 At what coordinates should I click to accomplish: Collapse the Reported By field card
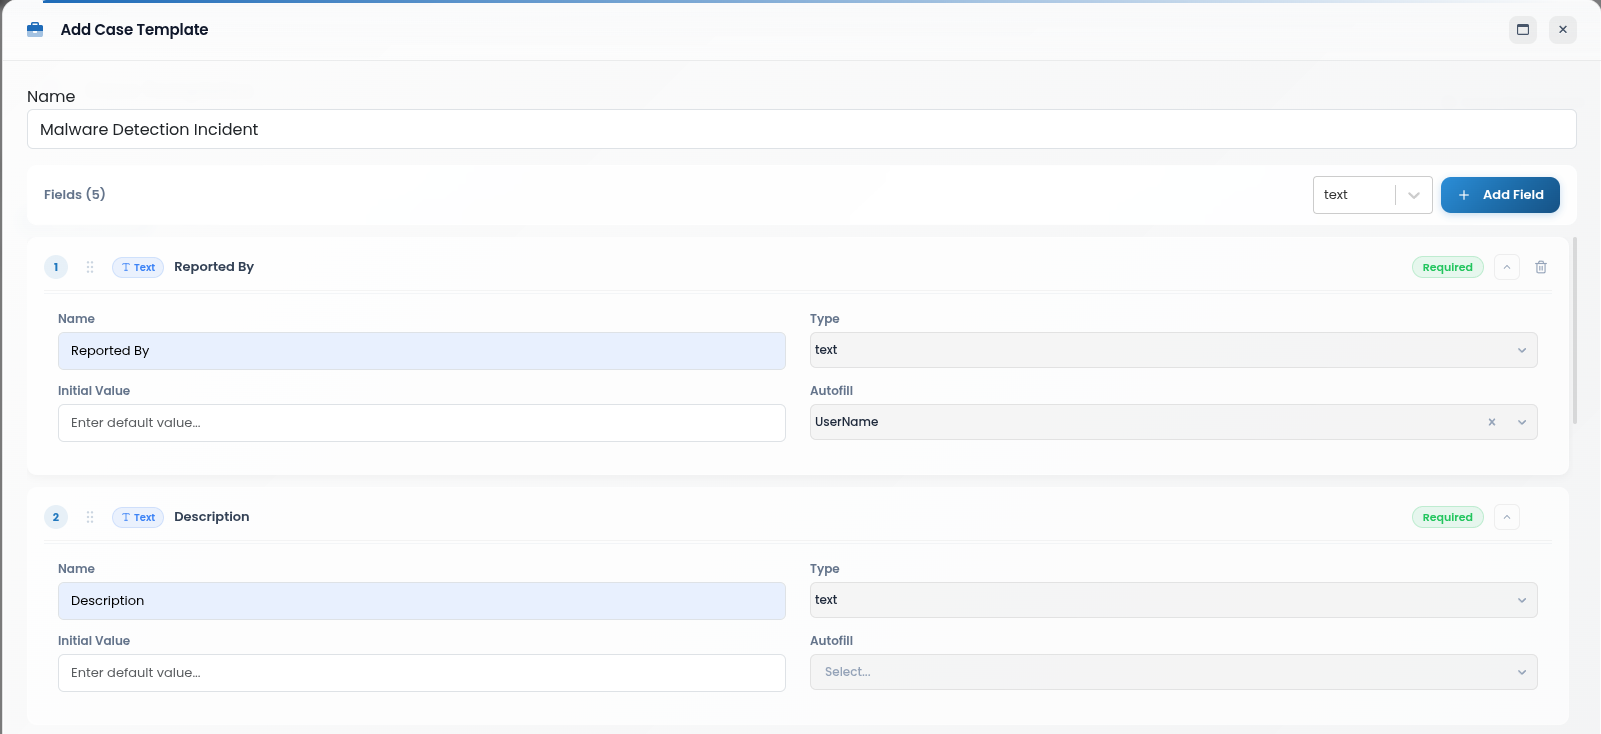pos(1507,267)
